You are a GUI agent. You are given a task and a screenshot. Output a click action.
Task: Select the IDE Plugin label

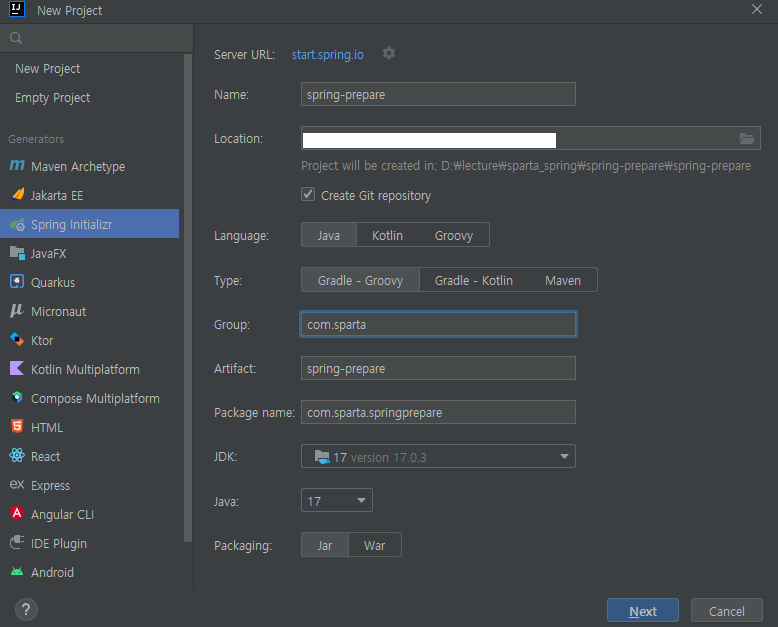click(59, 544)
